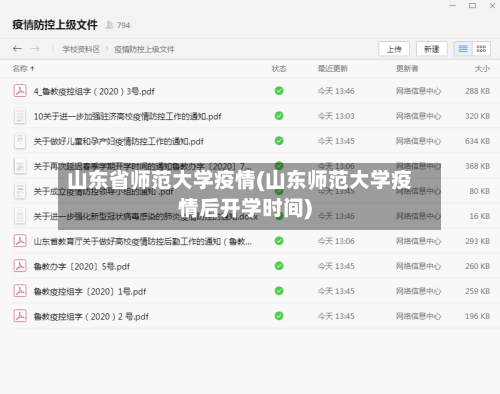Click sync status of 鲁教办字 5号.pdf
Image resolution: width=500 pixels, height=394 pixels.
point(279,266)
